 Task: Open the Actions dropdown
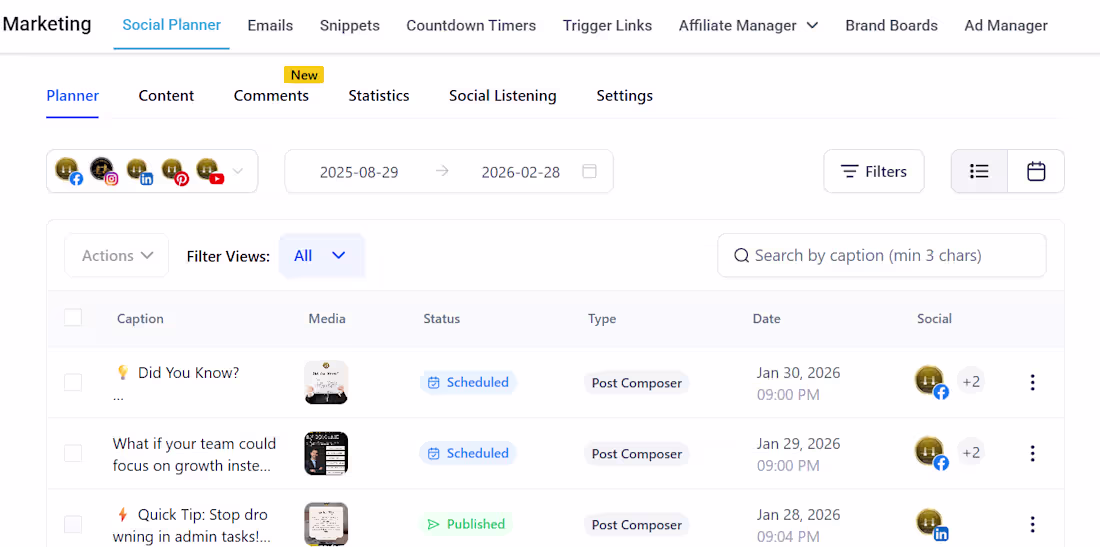pyautogui.click(x=116, y=255)
